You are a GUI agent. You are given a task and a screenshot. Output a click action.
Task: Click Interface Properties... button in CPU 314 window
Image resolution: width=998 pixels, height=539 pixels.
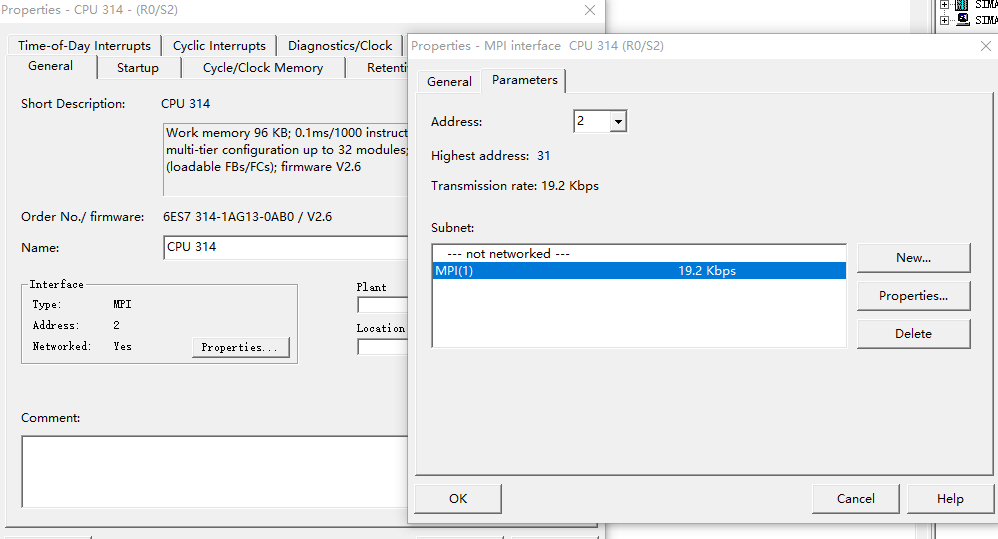pos(240,347)
